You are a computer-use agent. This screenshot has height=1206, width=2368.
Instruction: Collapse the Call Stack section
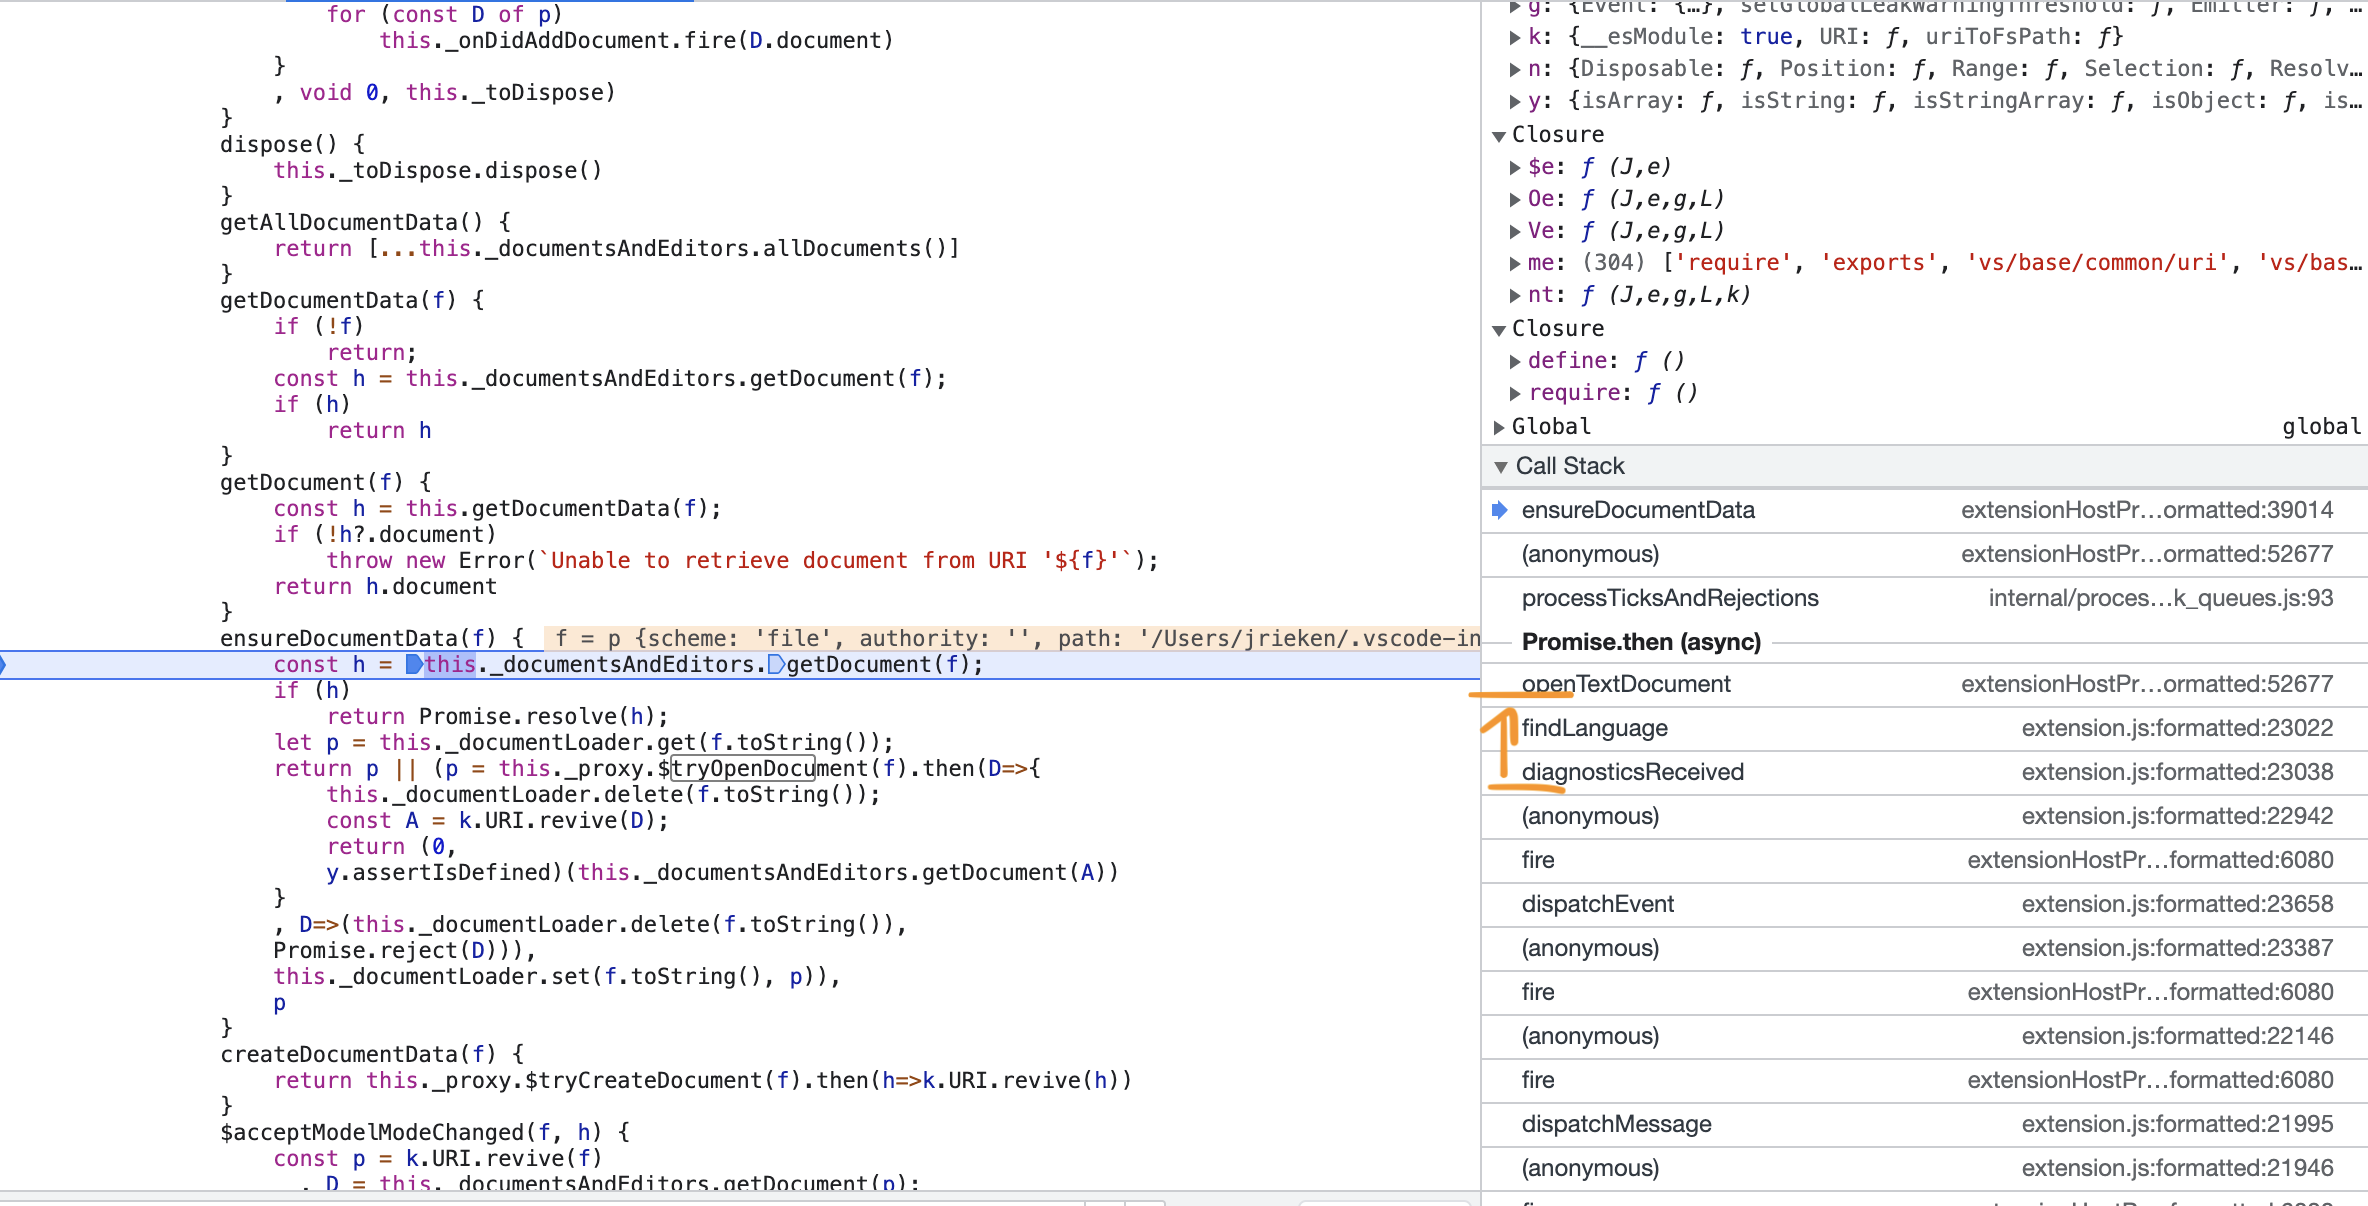point(1501,465)
